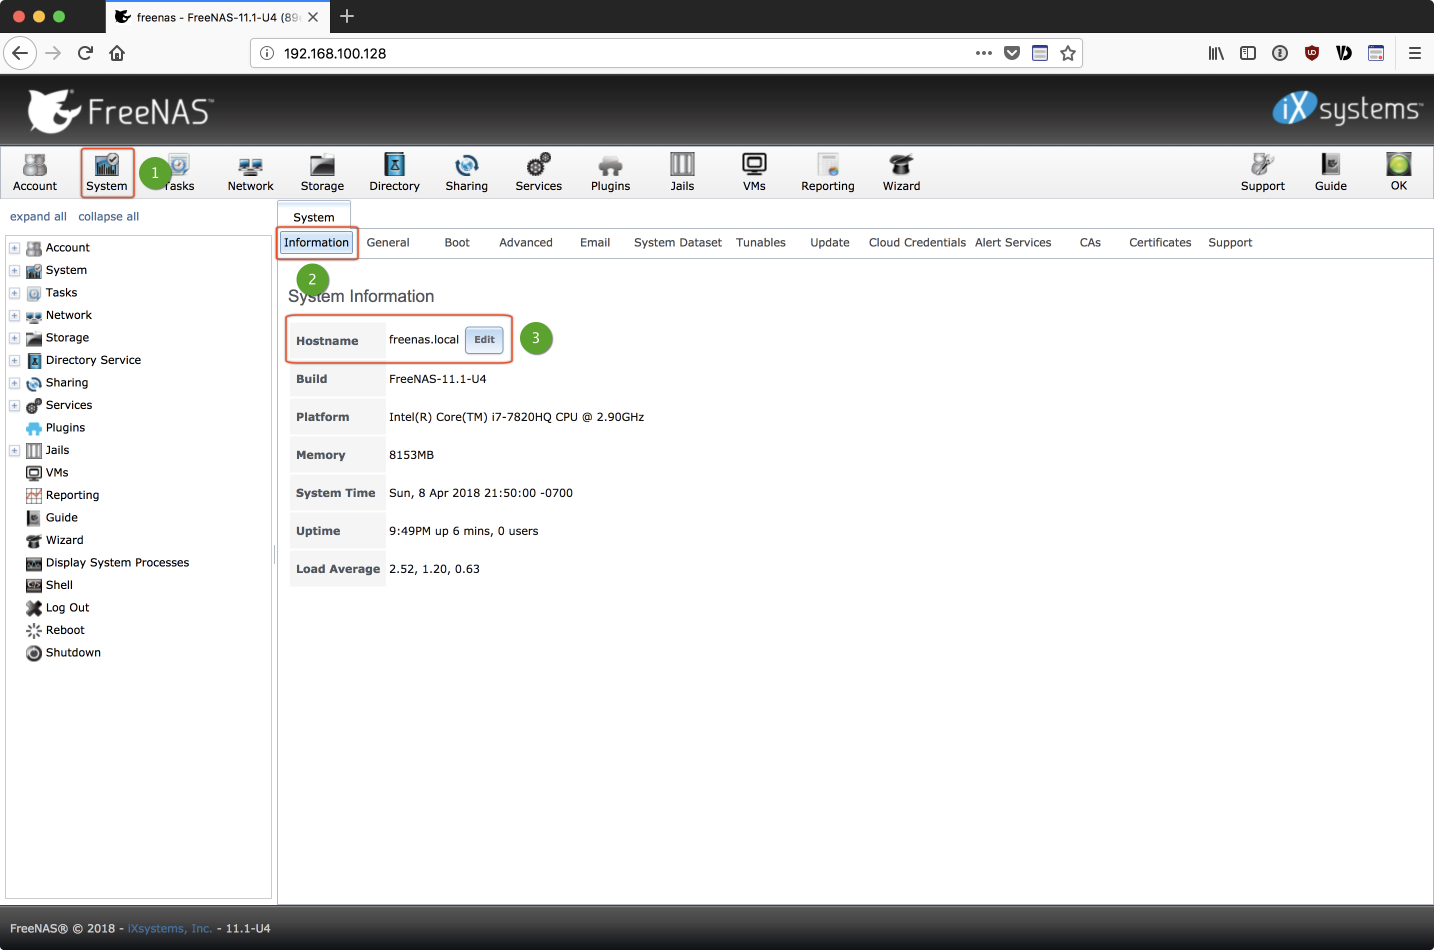
Task: Click the hostname Edit button
Action: [484, 340]
